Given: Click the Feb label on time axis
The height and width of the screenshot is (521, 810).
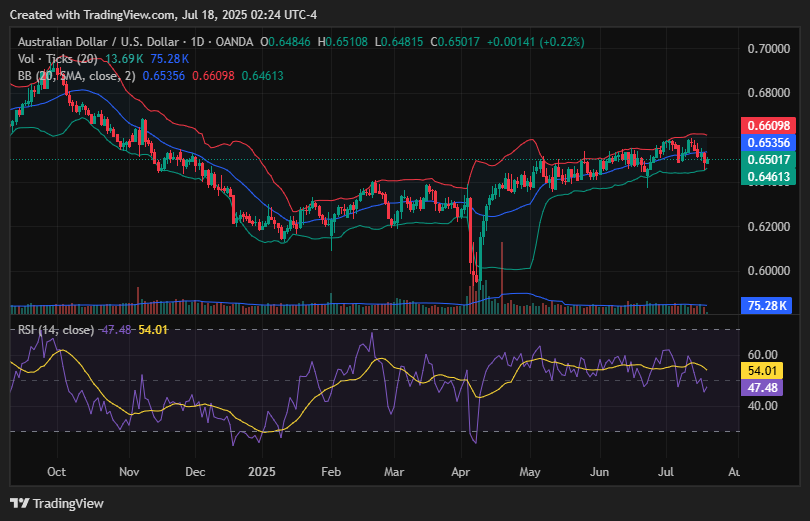Looking at the screenshot, I should 331,472.
